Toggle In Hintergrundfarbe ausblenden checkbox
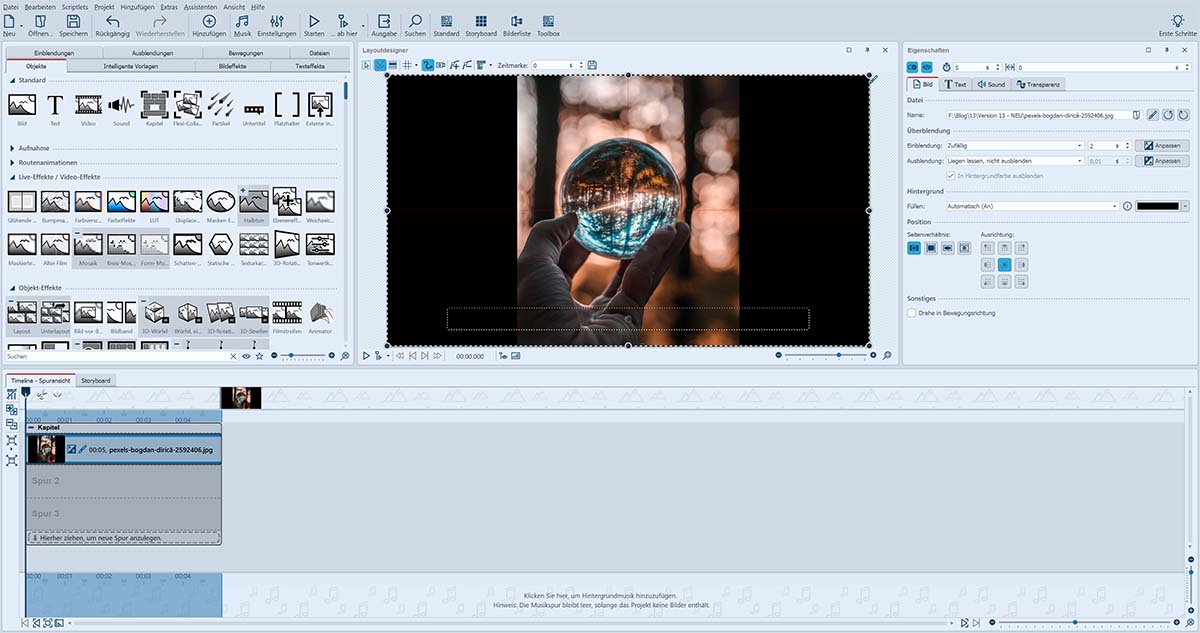 950,176
